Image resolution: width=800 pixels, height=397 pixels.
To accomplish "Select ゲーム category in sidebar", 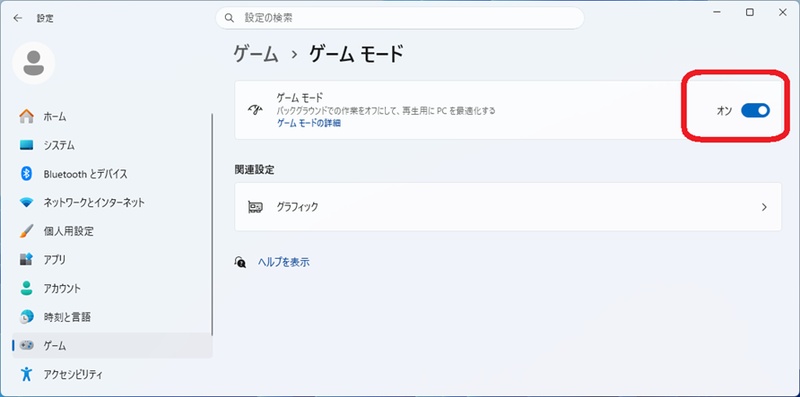I will point(112,345).
